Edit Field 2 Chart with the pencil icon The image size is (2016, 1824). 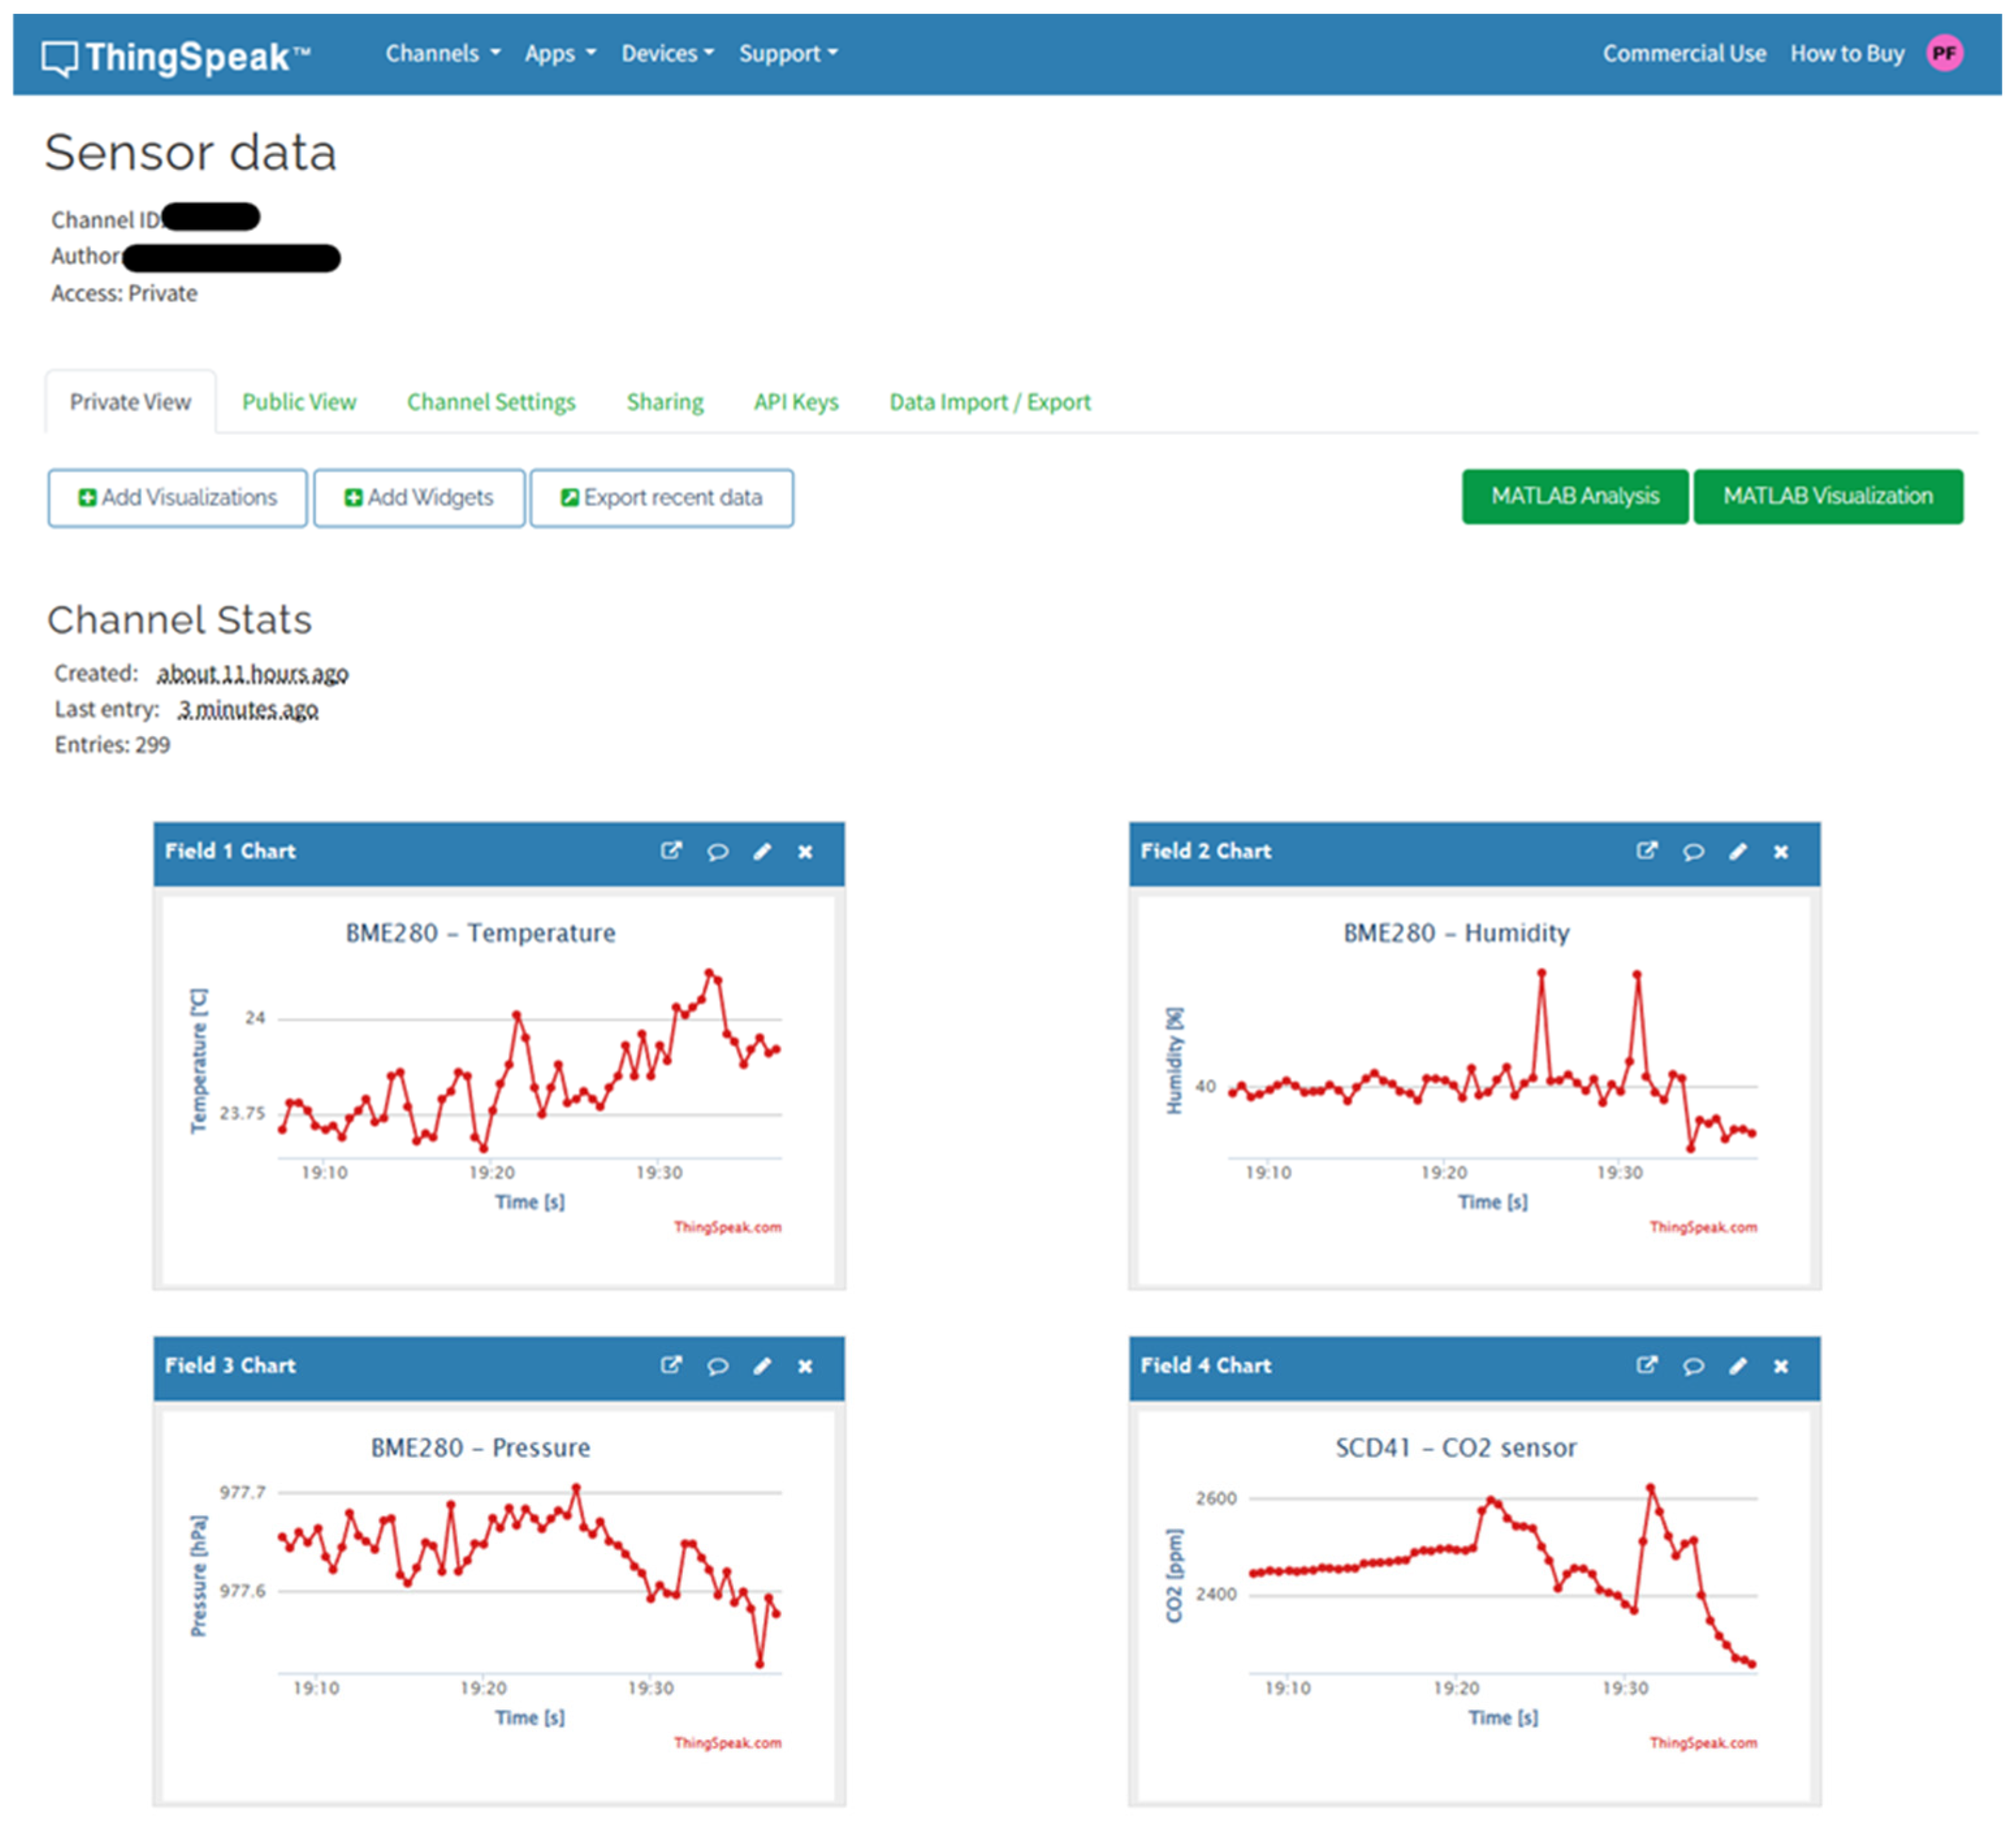click(x=1738, y=852)
